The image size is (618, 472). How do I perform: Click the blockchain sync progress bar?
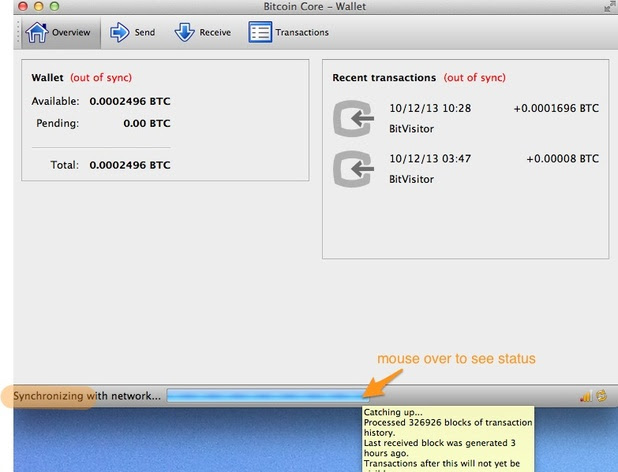pyautogui.click(x=268, y=396)
